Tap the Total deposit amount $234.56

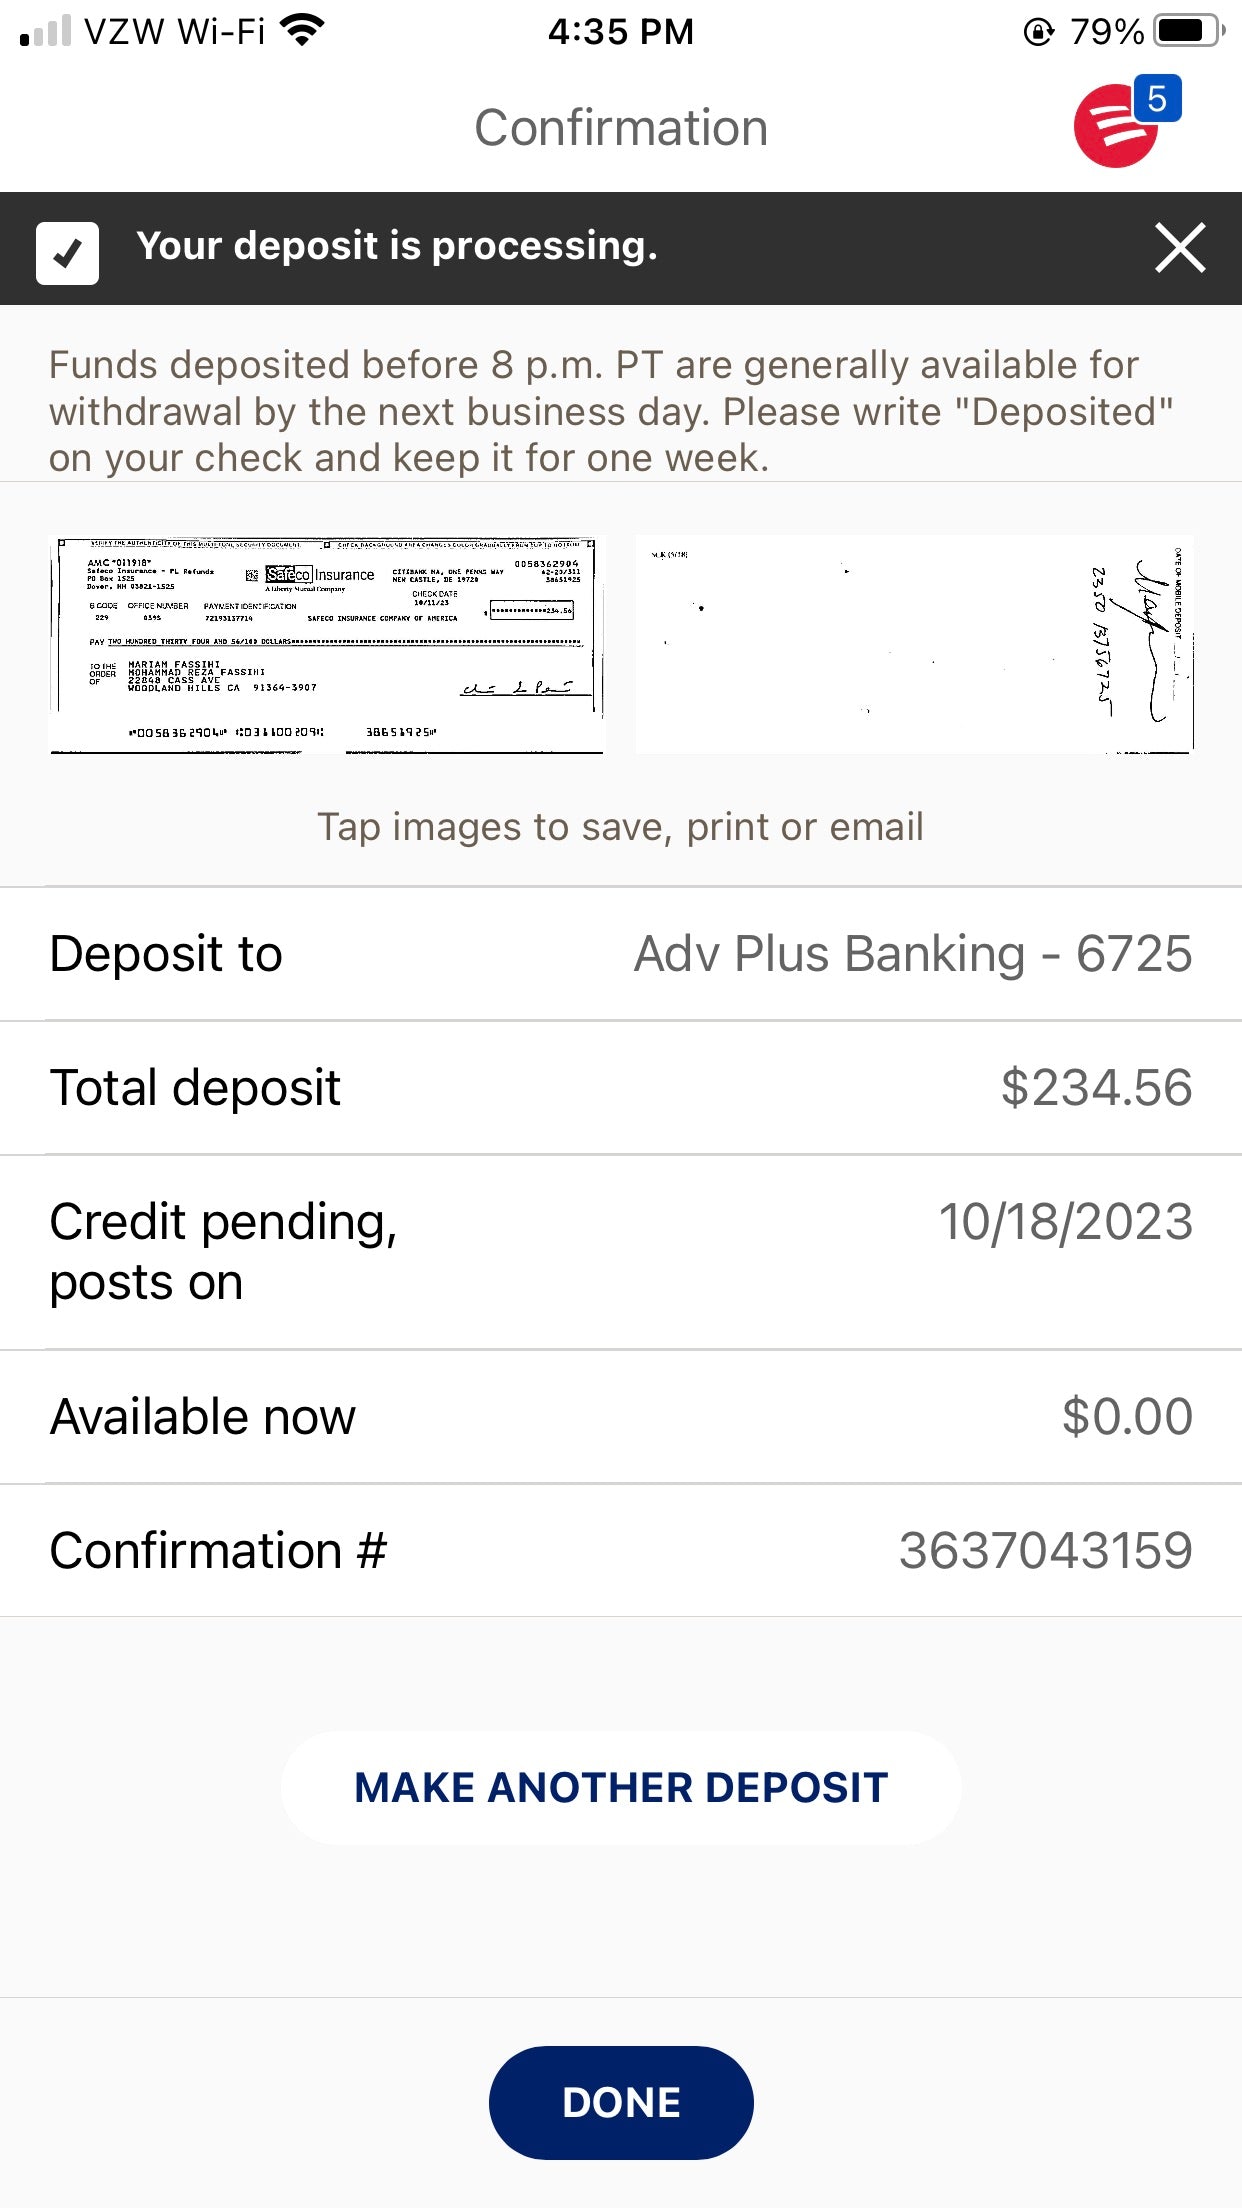click(1096, 1088)
